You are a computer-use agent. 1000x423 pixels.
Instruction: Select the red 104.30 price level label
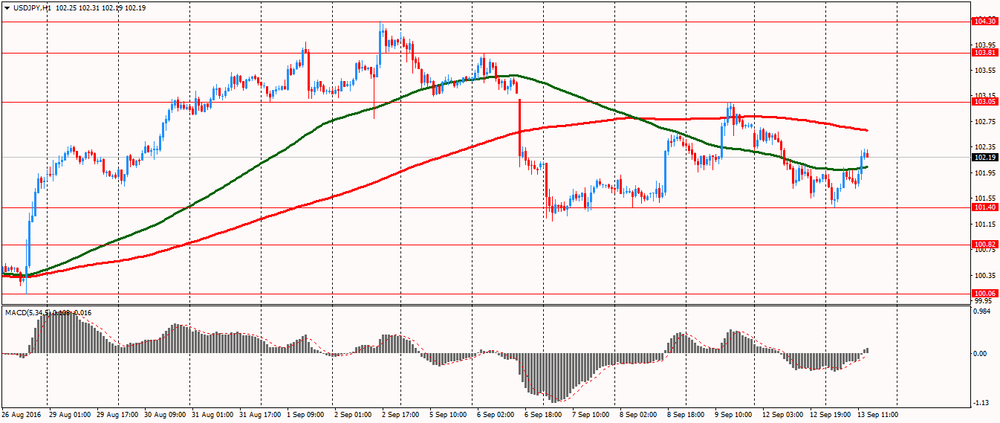click(x=984, y=22)
